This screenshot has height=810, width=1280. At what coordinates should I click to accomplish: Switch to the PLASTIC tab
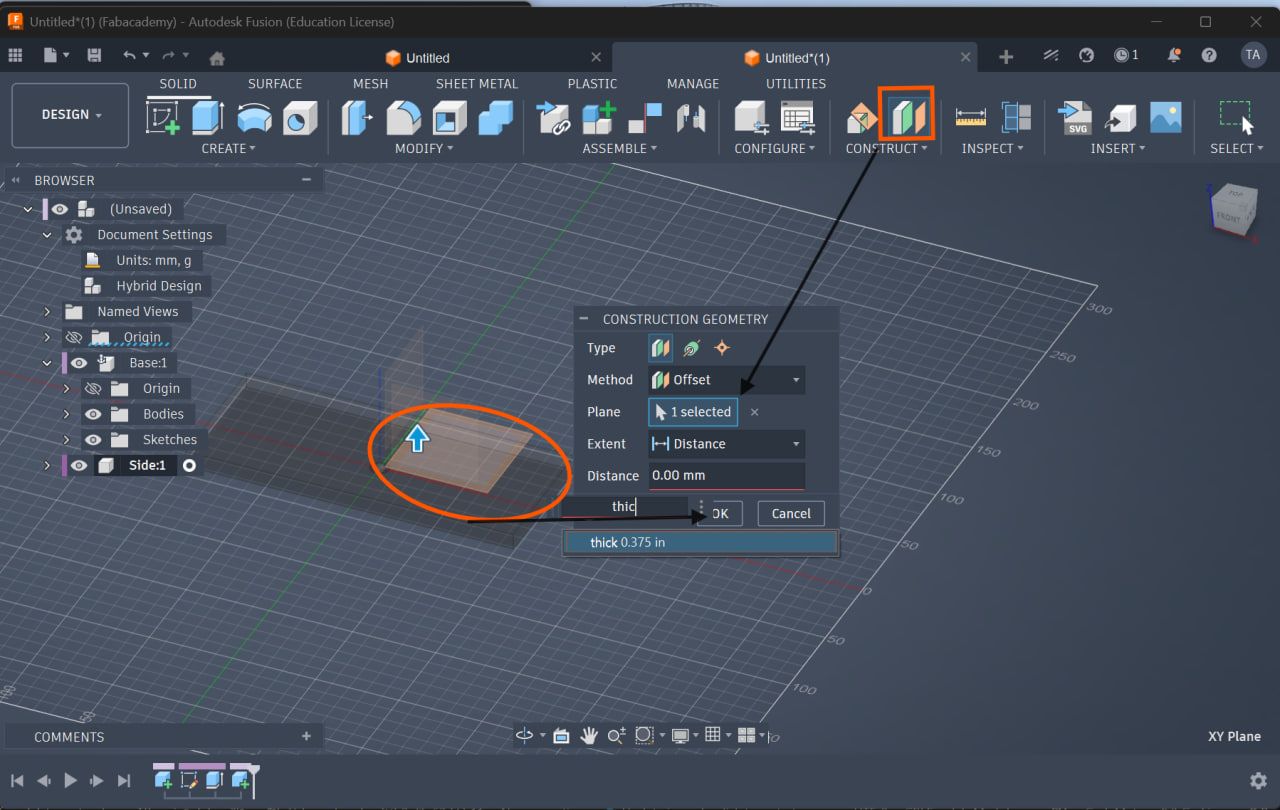coord(592,84)
